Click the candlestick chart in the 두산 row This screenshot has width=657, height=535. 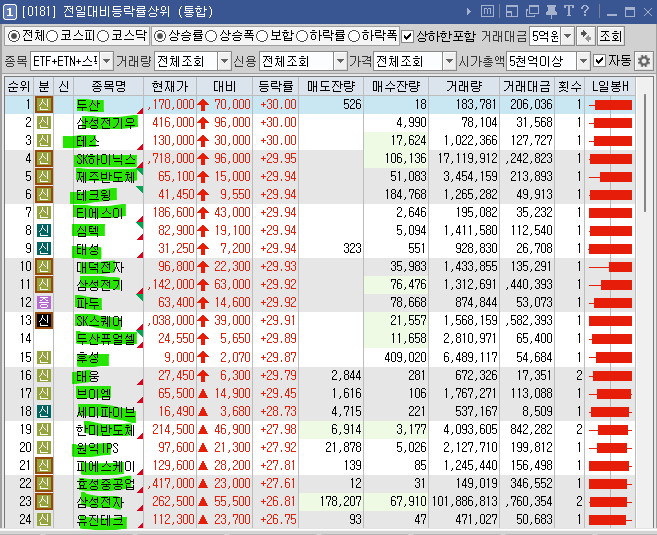pyautogui.click(x=610, y=105)
